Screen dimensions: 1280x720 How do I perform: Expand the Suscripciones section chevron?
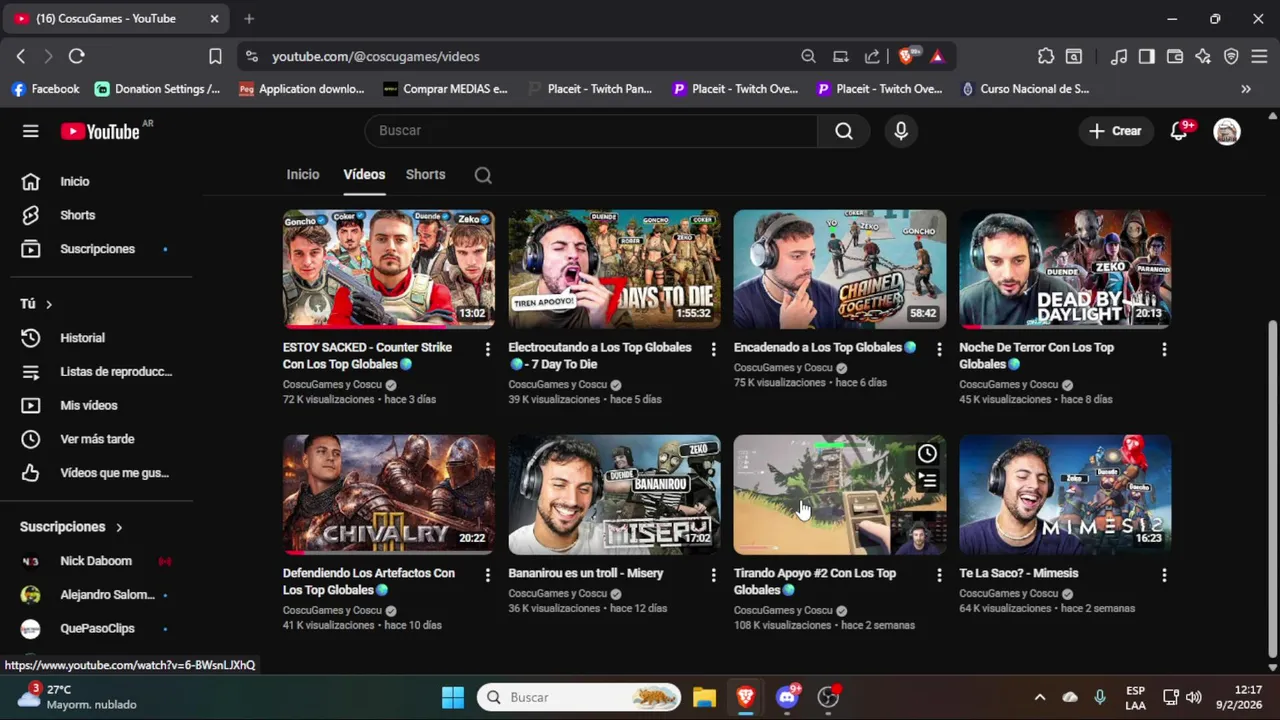(x=119, y=527)
